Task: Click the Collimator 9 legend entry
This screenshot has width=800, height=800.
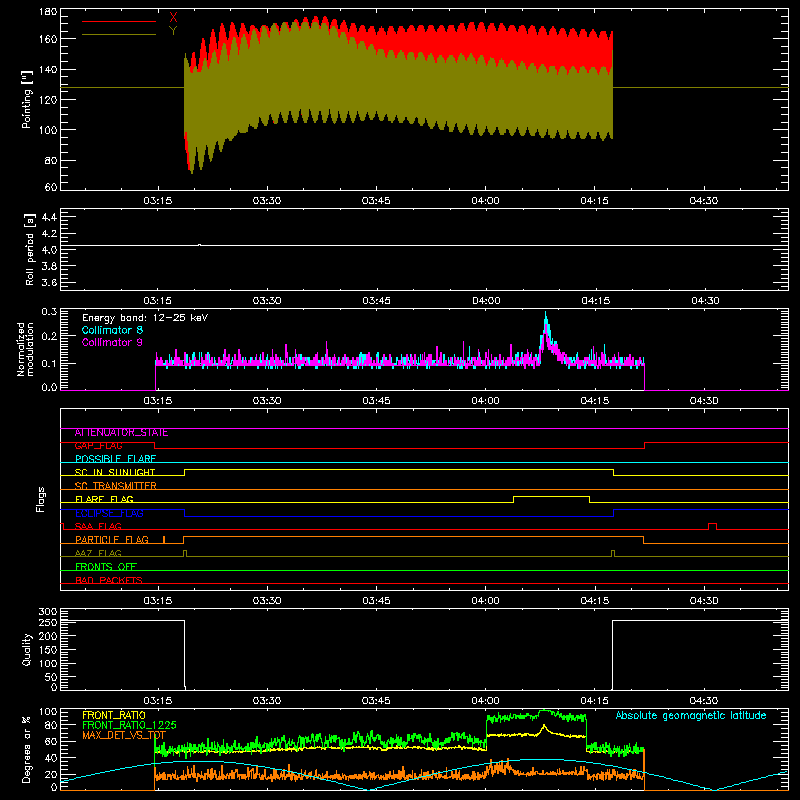Action: 112,342
